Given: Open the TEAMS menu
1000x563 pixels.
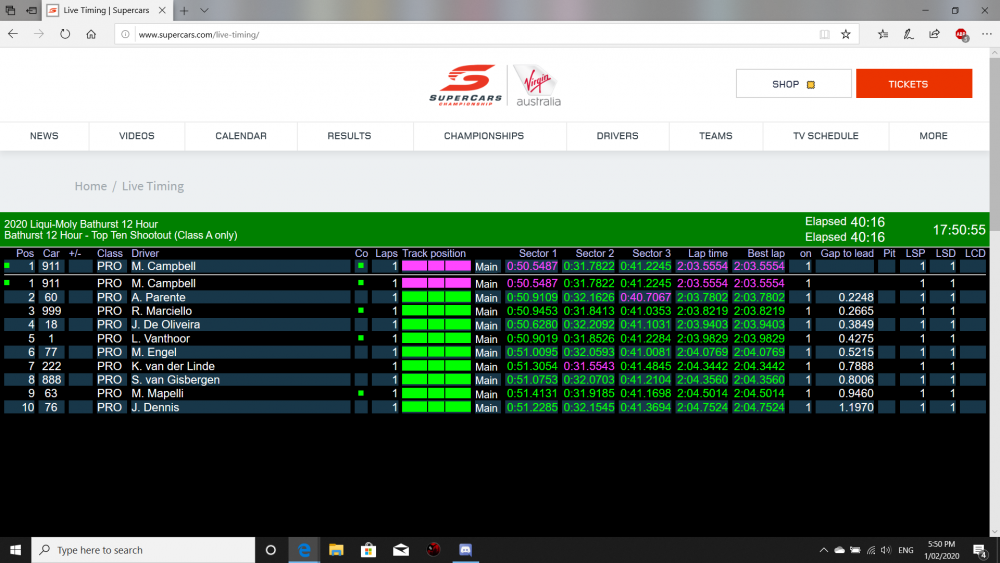Looking at the screenshot, I should coord(716,136).
